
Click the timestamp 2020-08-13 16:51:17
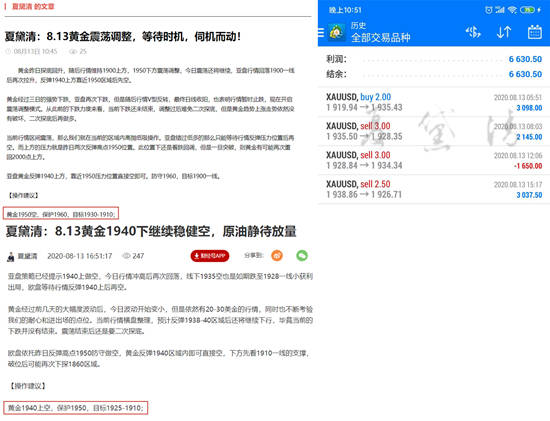click(80, 256)
